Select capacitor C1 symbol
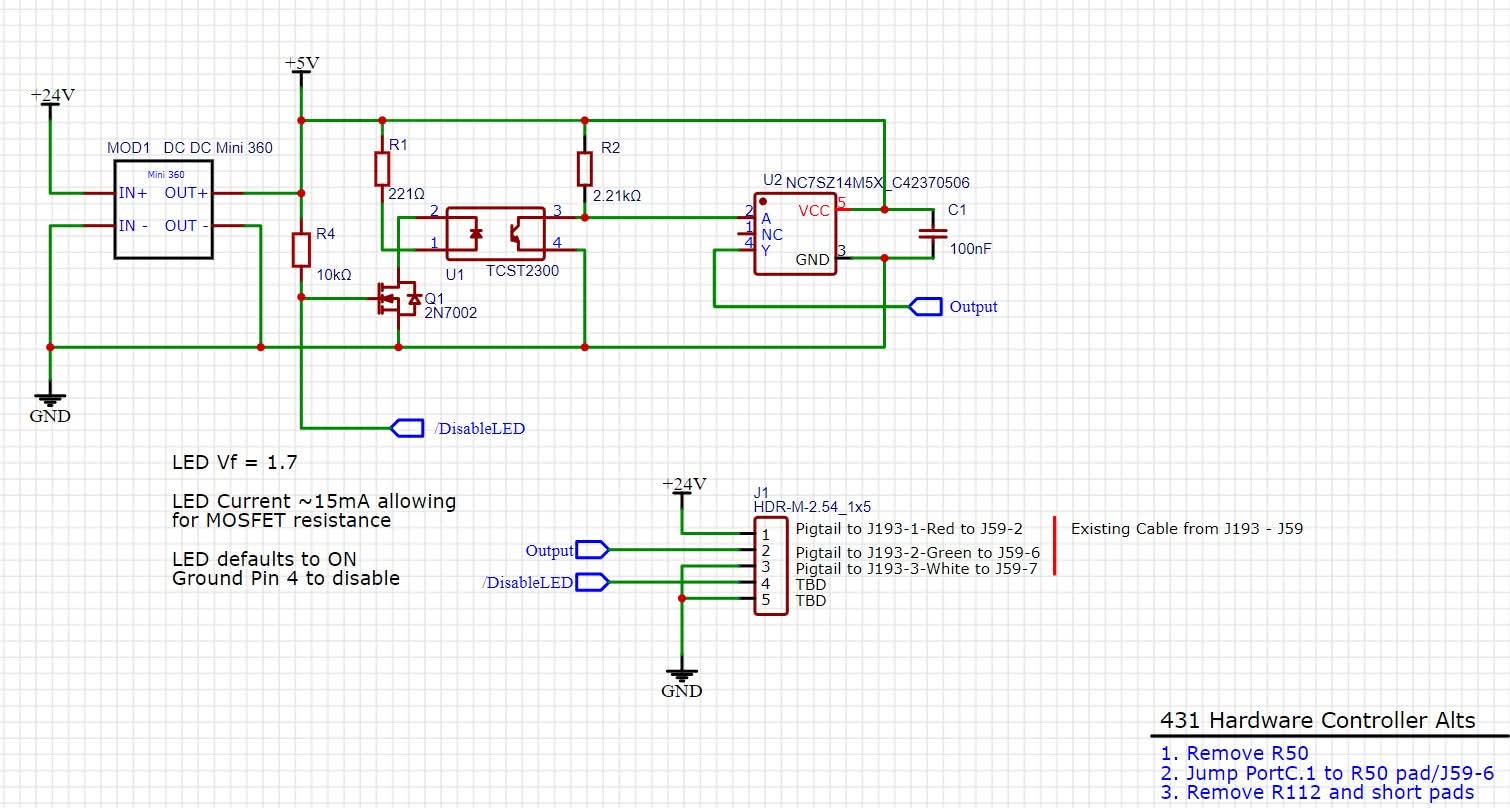Image resolution: width=1510 pixels, height=808 pixels. (x=932, y=233)
